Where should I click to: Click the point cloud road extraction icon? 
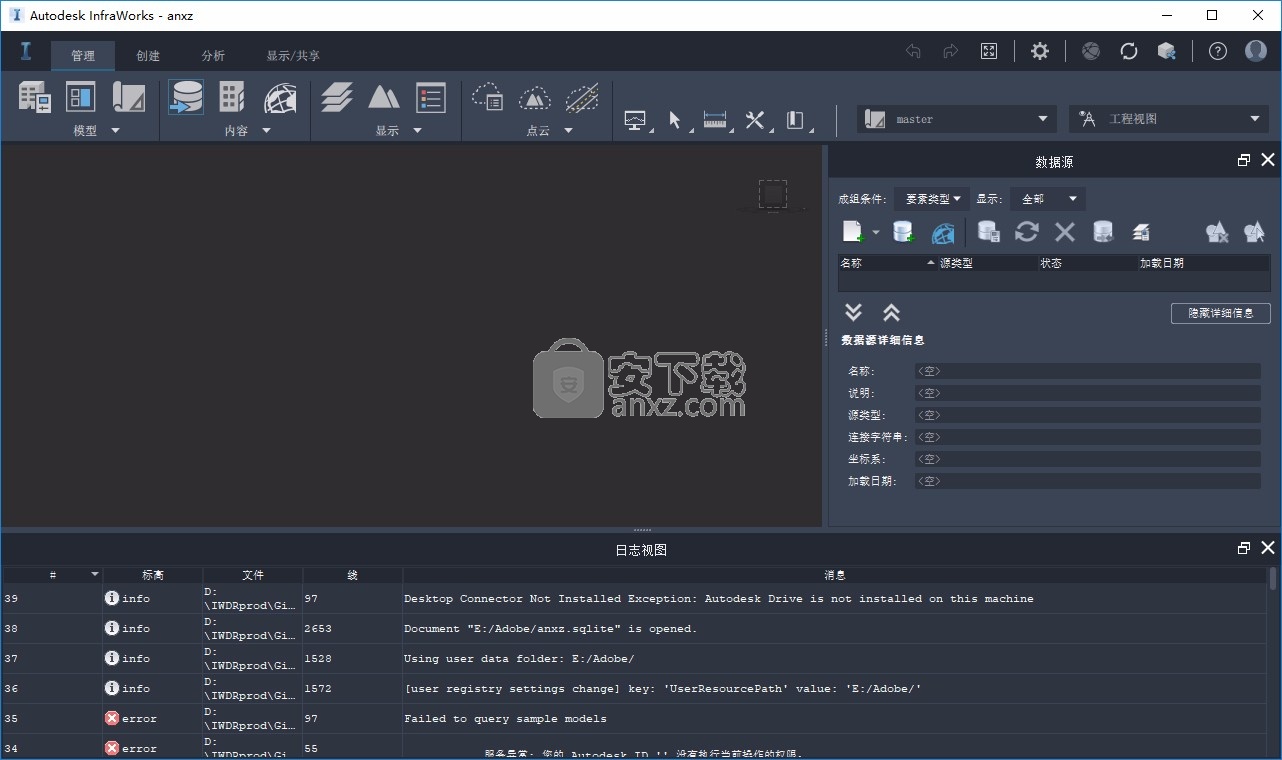coord(582,97)
